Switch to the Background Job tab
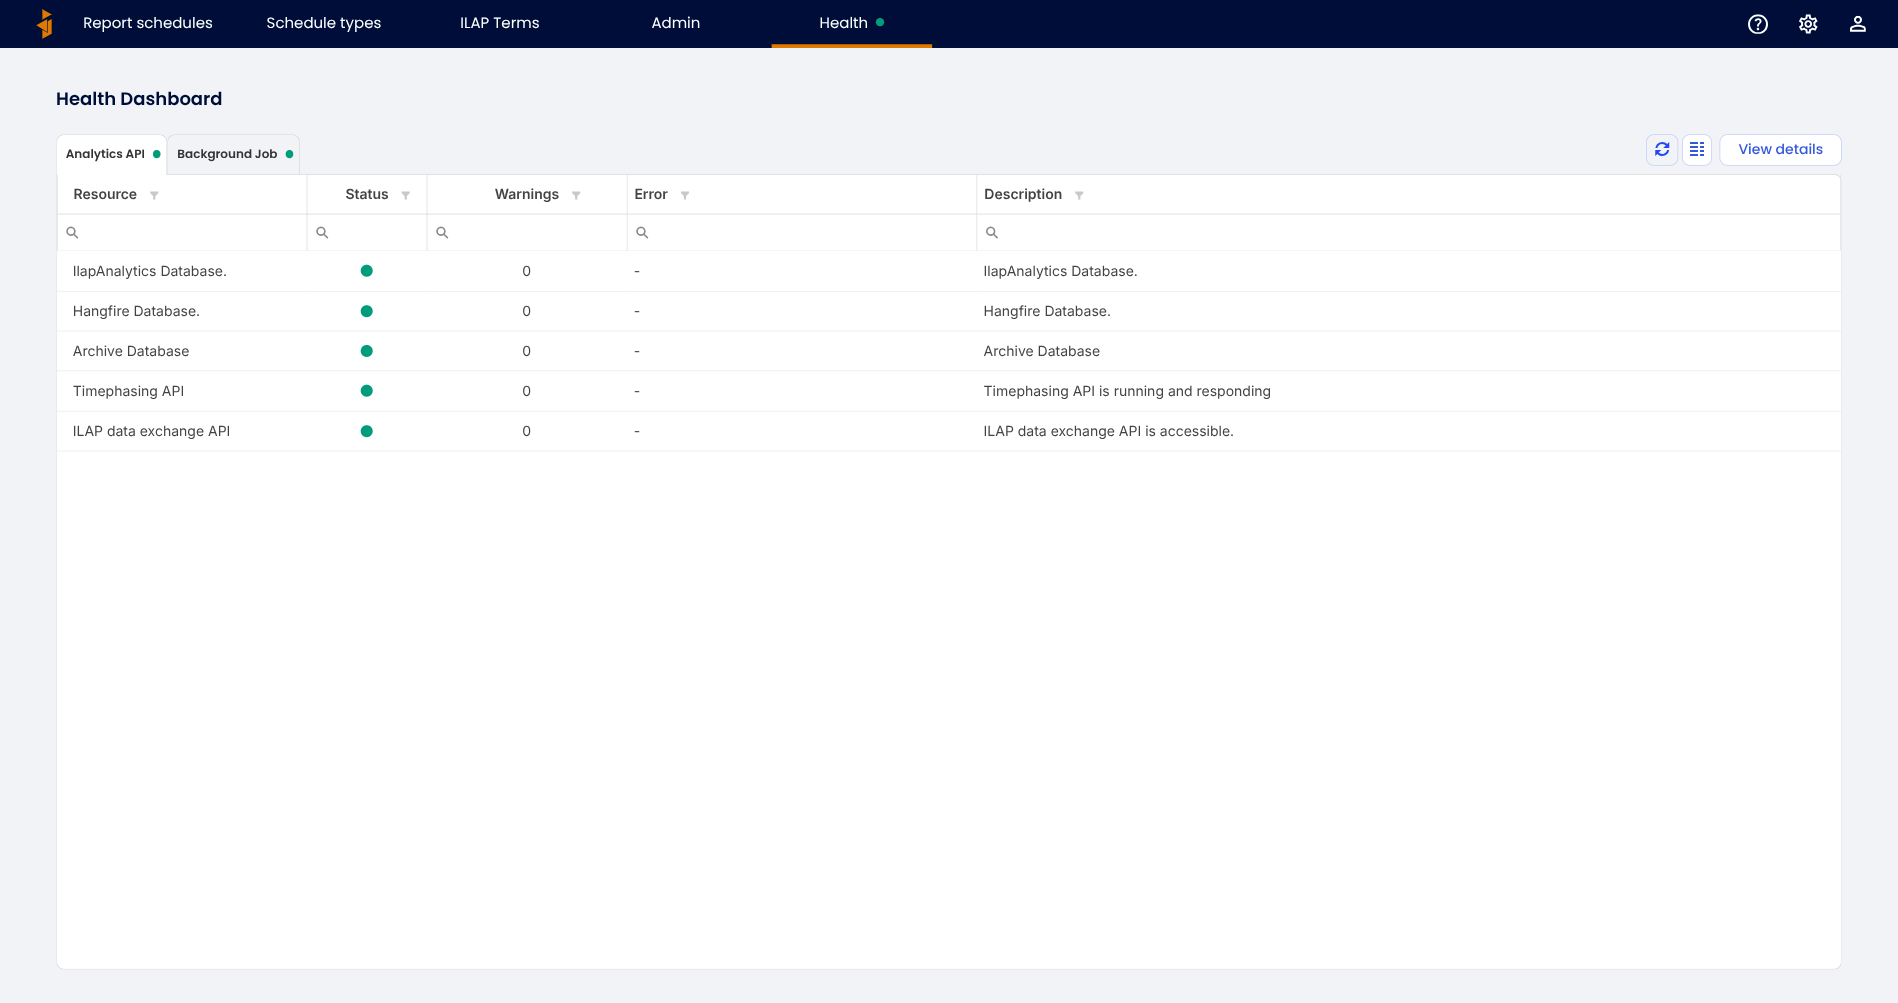The width and height of the screenshot is (1898, 1003). [234, 154]
